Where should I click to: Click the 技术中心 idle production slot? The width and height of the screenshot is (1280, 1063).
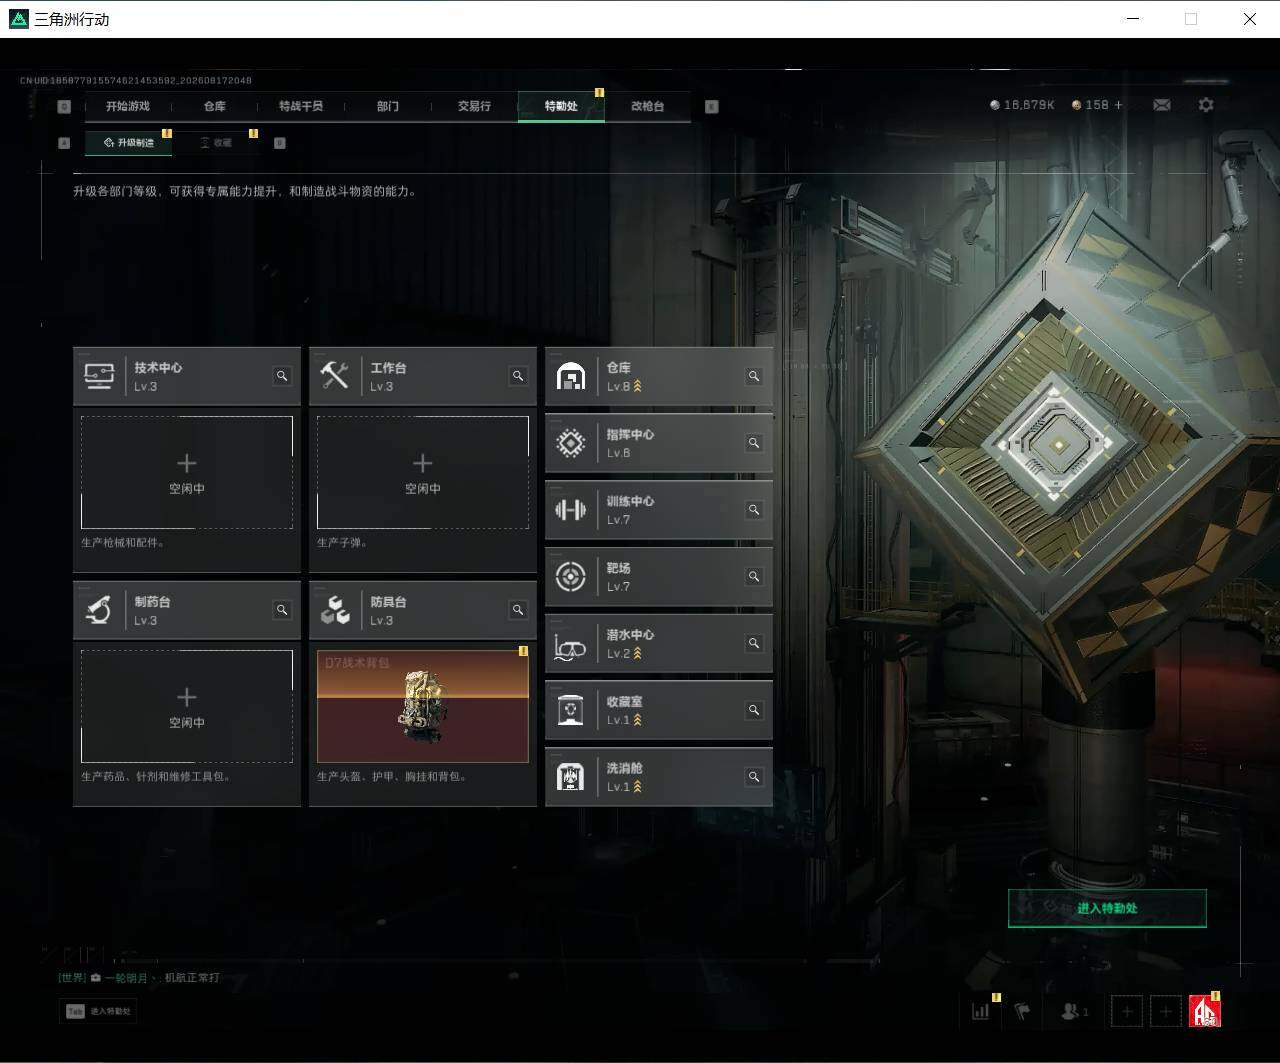(x=187, y=472)
